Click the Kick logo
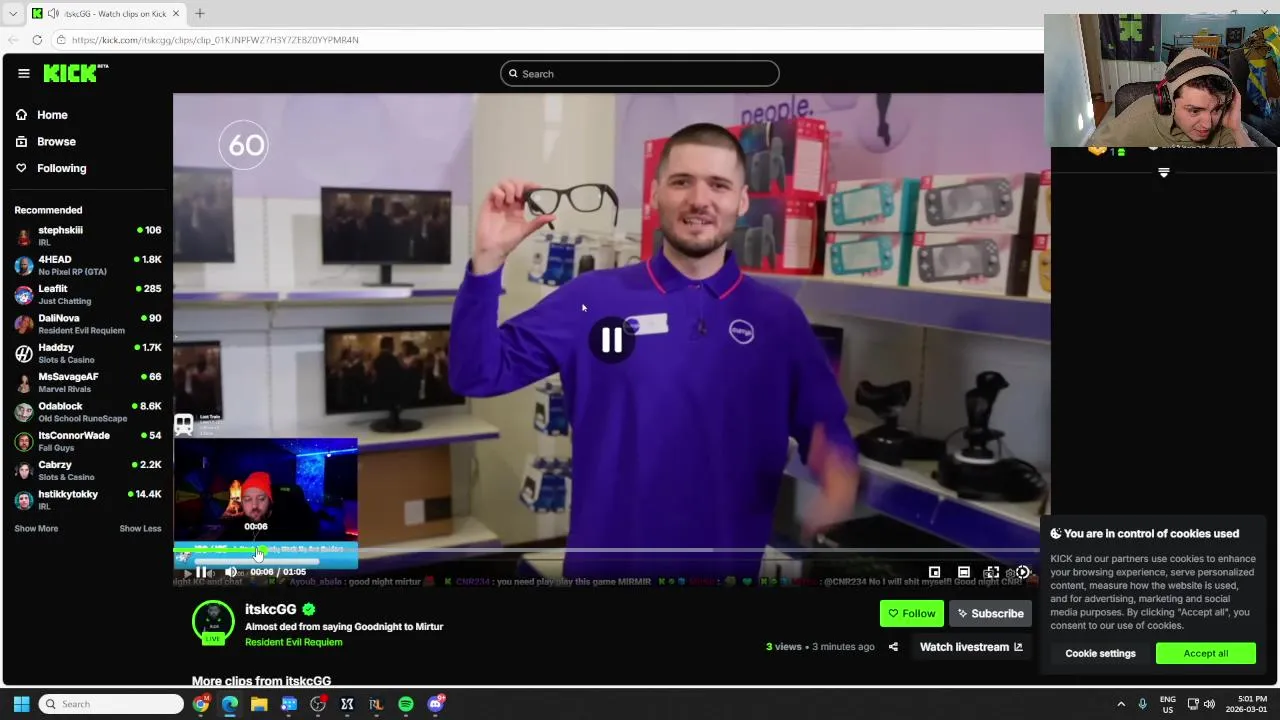Image resolution: width=1280 pixels, height=720 pixels. click(75, 73)
